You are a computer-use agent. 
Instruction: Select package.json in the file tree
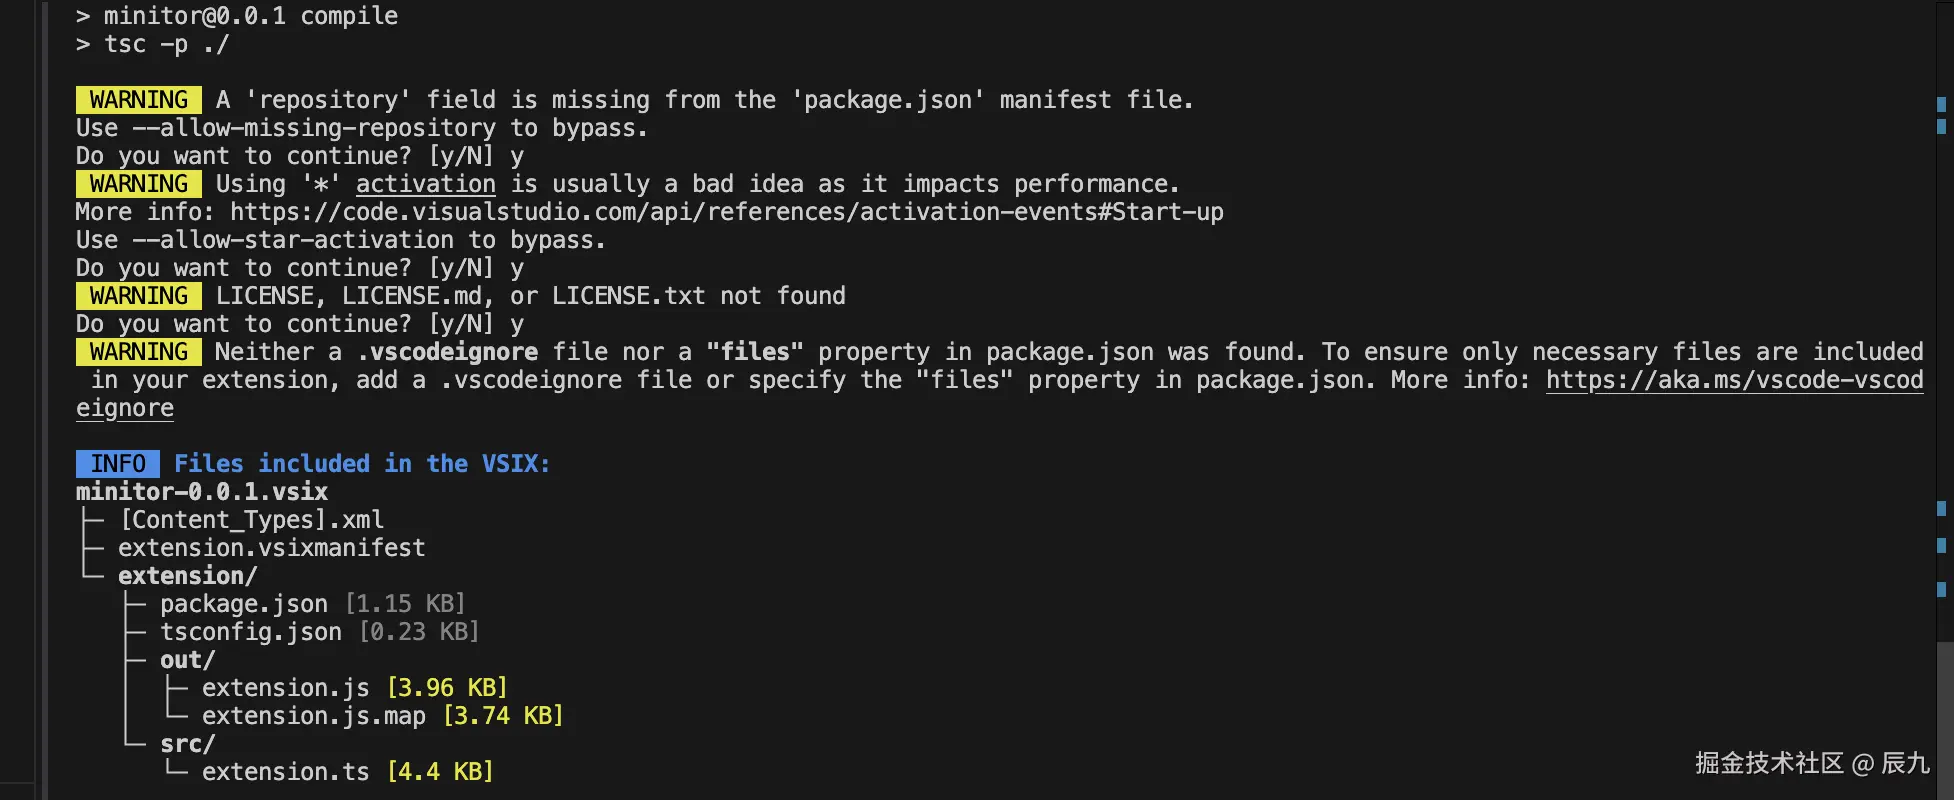click(244, 604)
